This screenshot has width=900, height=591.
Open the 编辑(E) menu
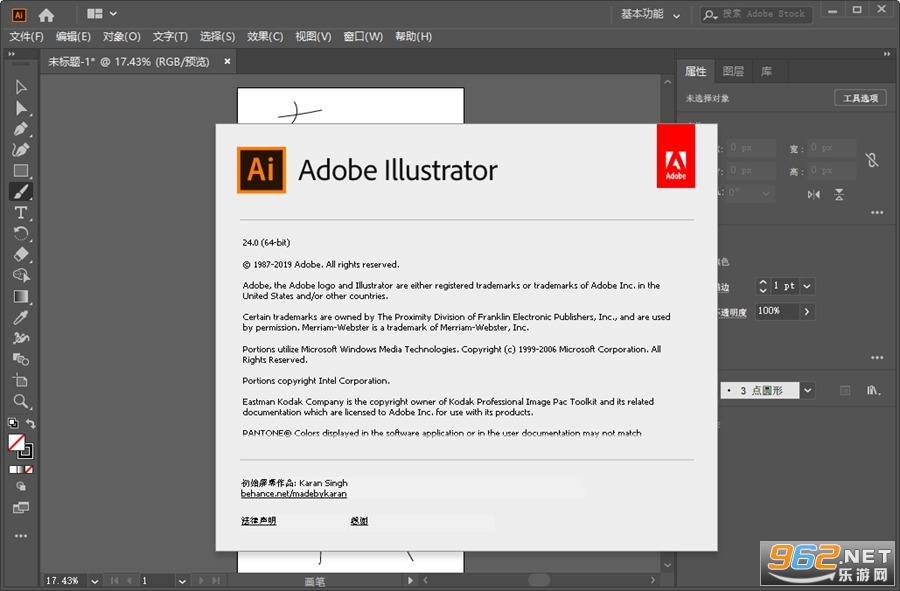point(73,37)
